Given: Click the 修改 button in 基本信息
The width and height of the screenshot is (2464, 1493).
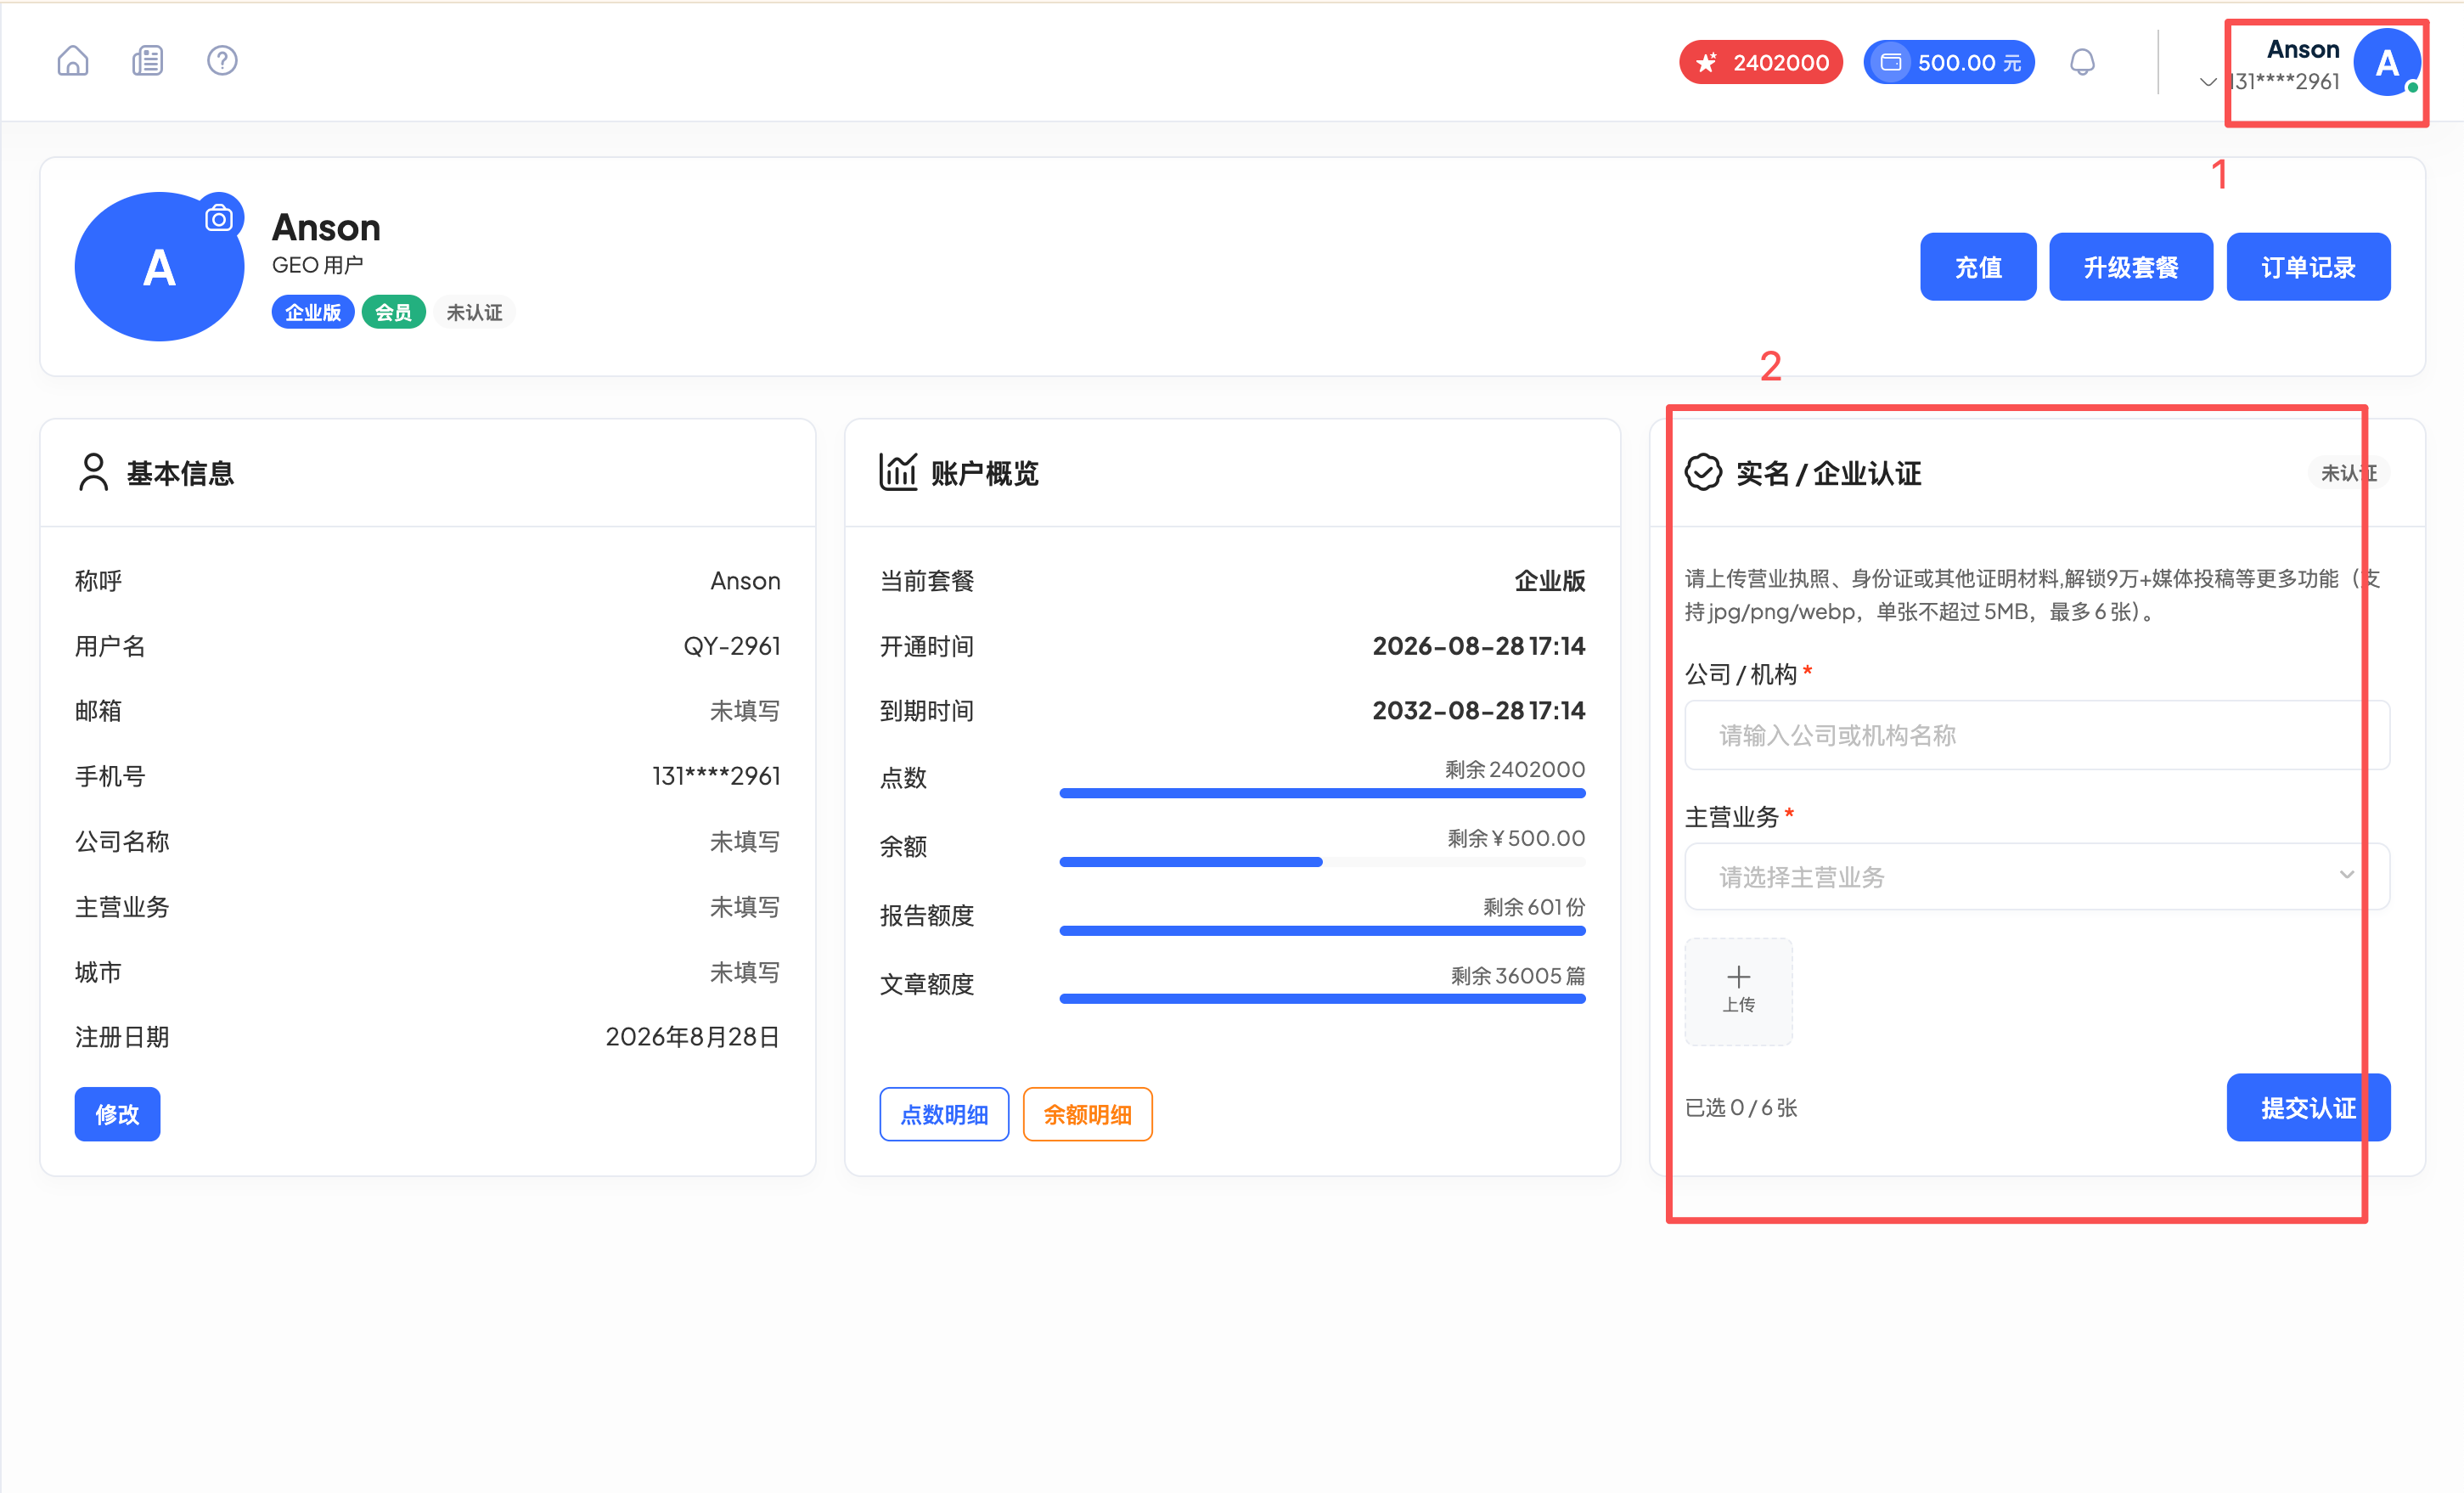Looking at the screenshot, I should 117,1114.
